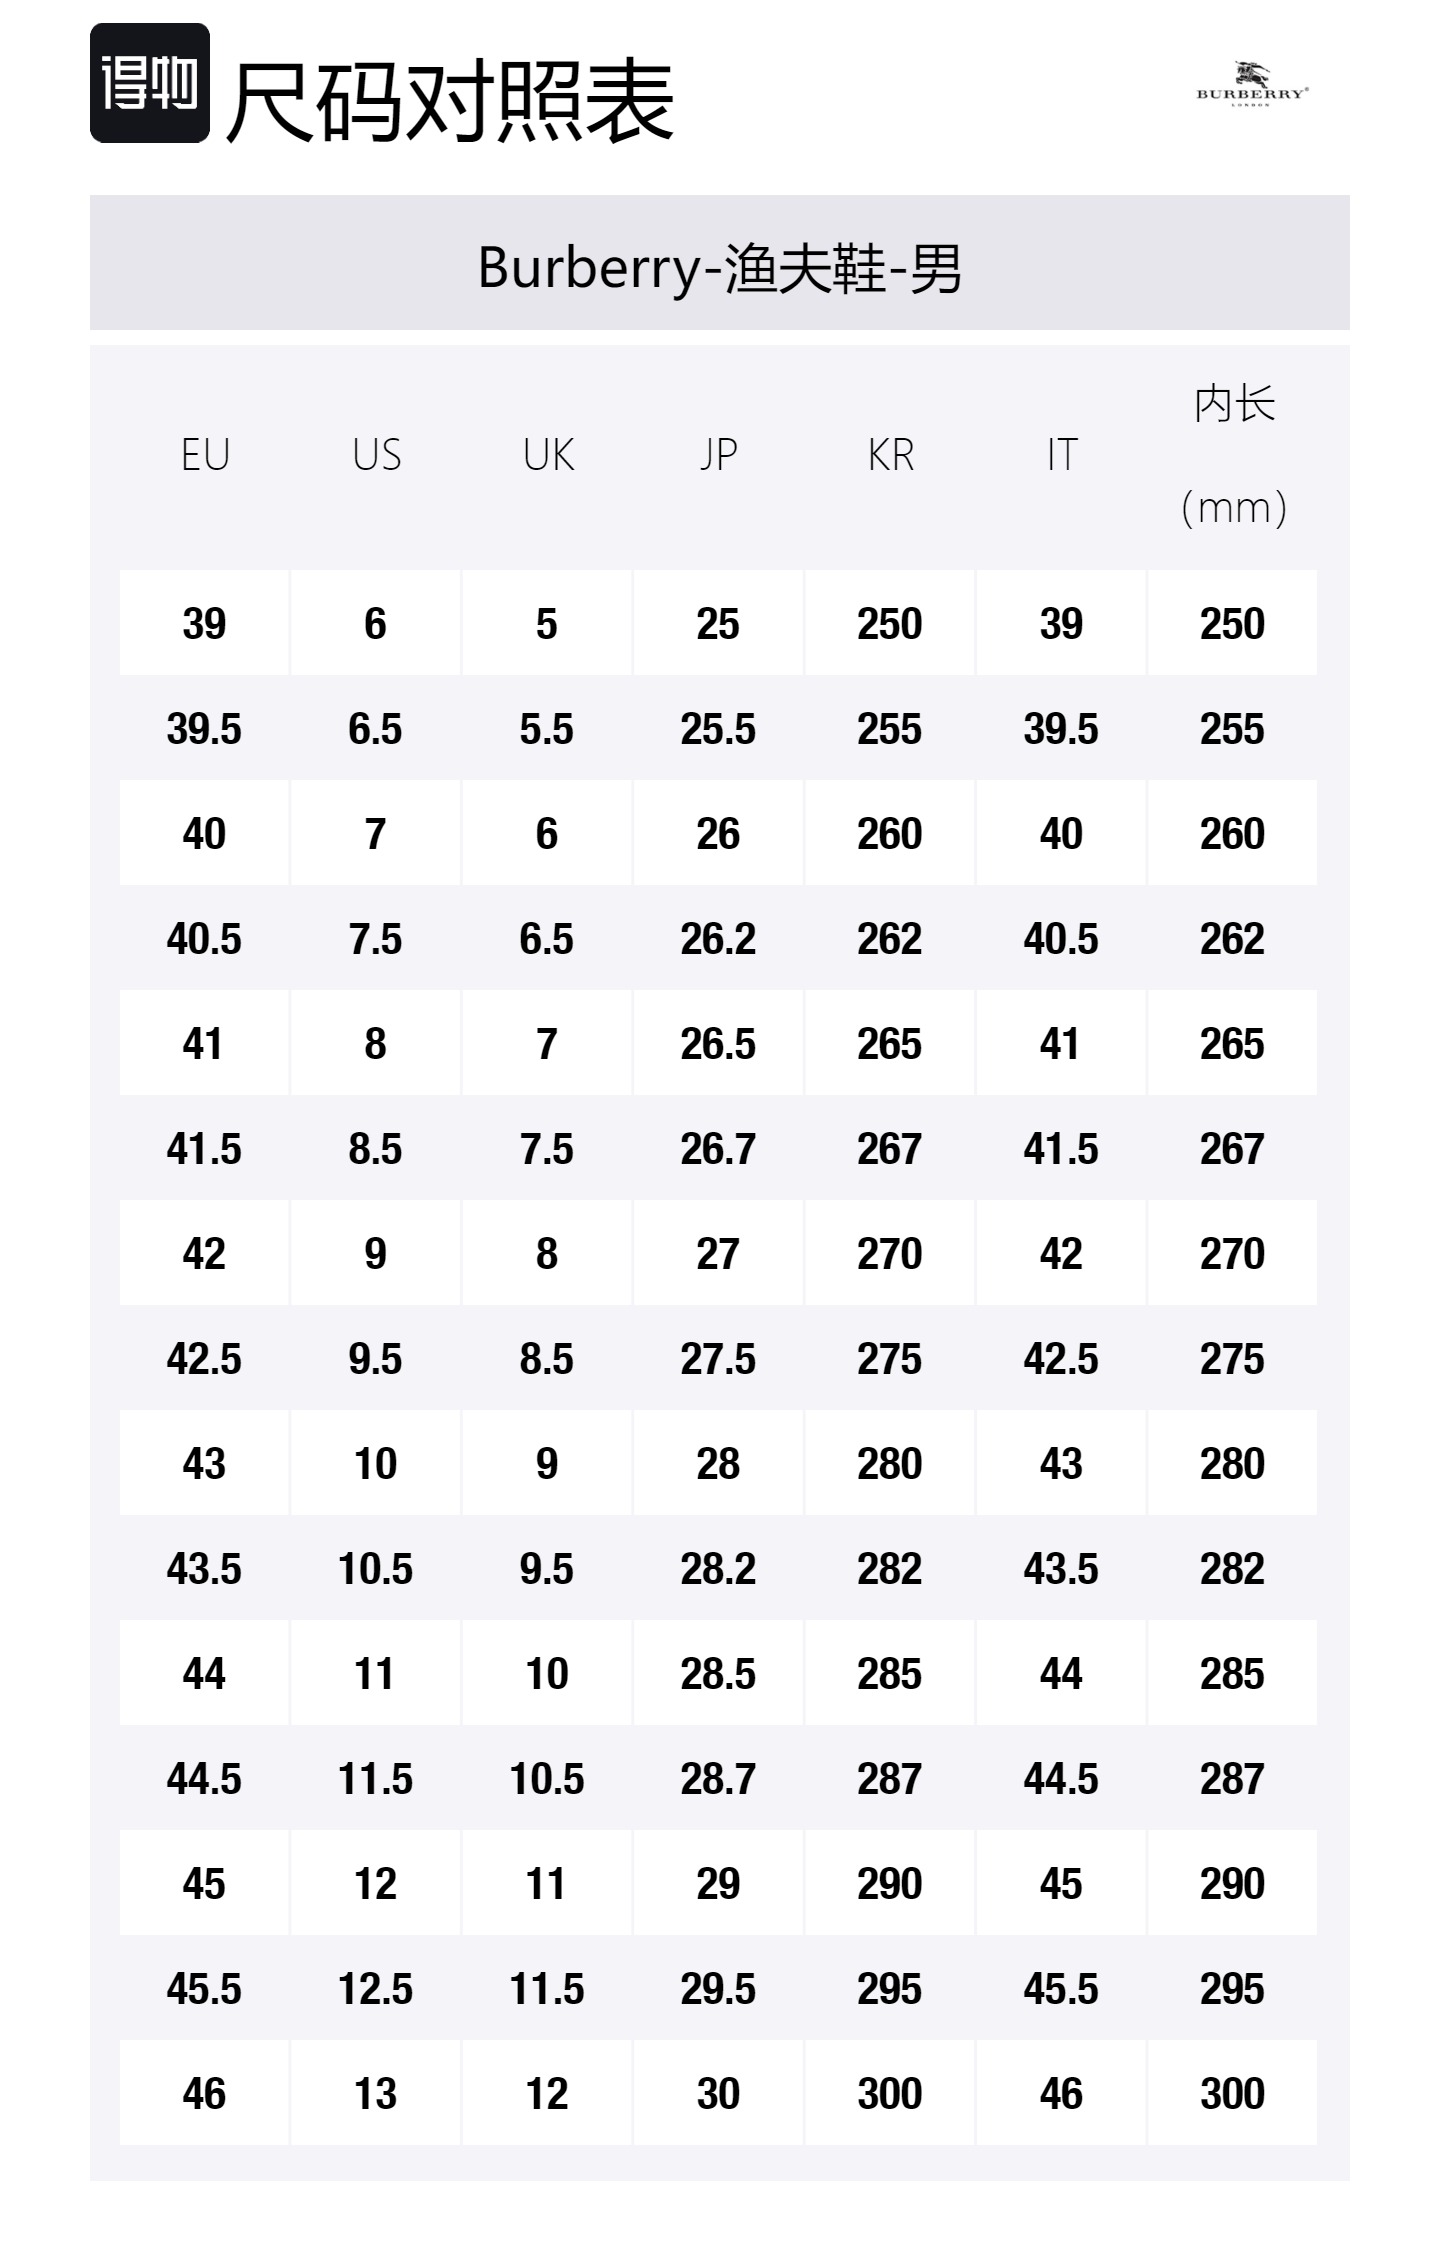Click the 尺码对照表 title text

click(450, 100)
